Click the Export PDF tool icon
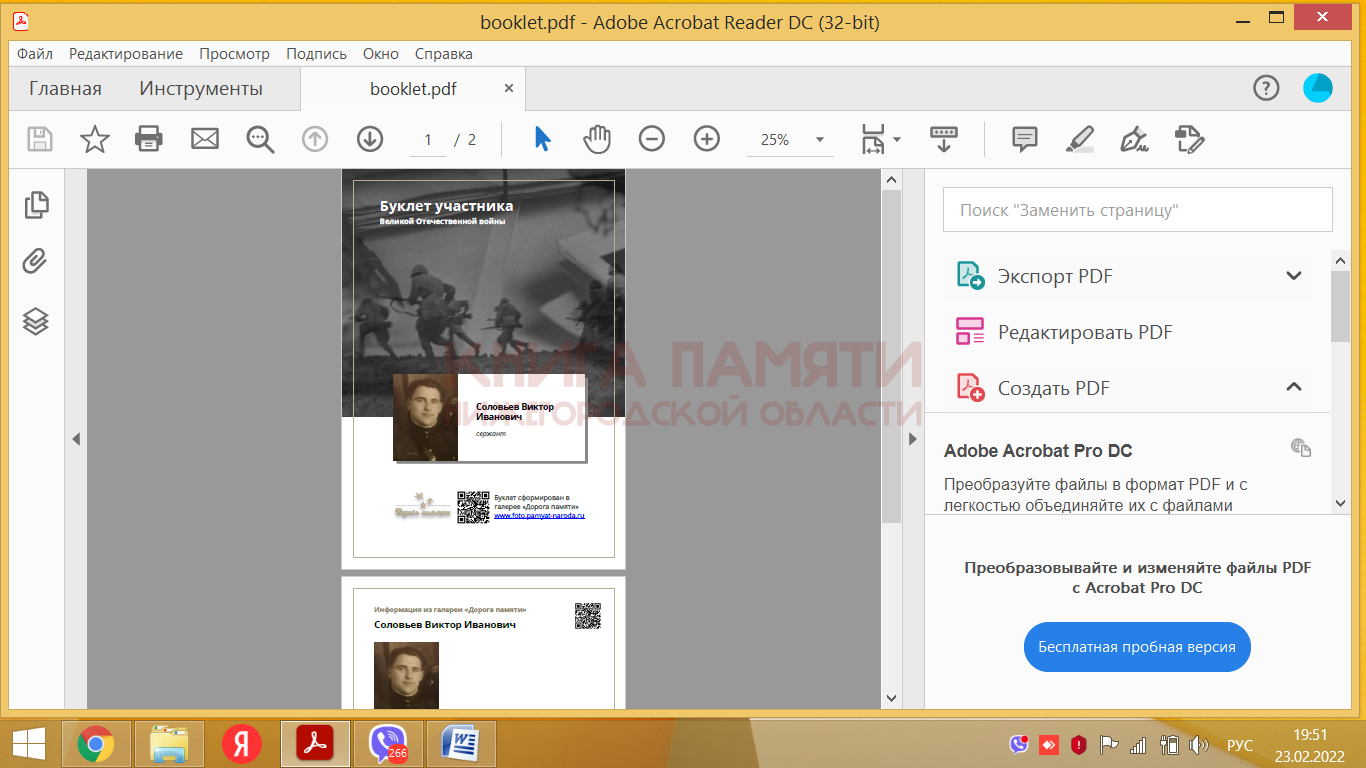The height and width of the screenshot is (768, 1366). (971, 277)
